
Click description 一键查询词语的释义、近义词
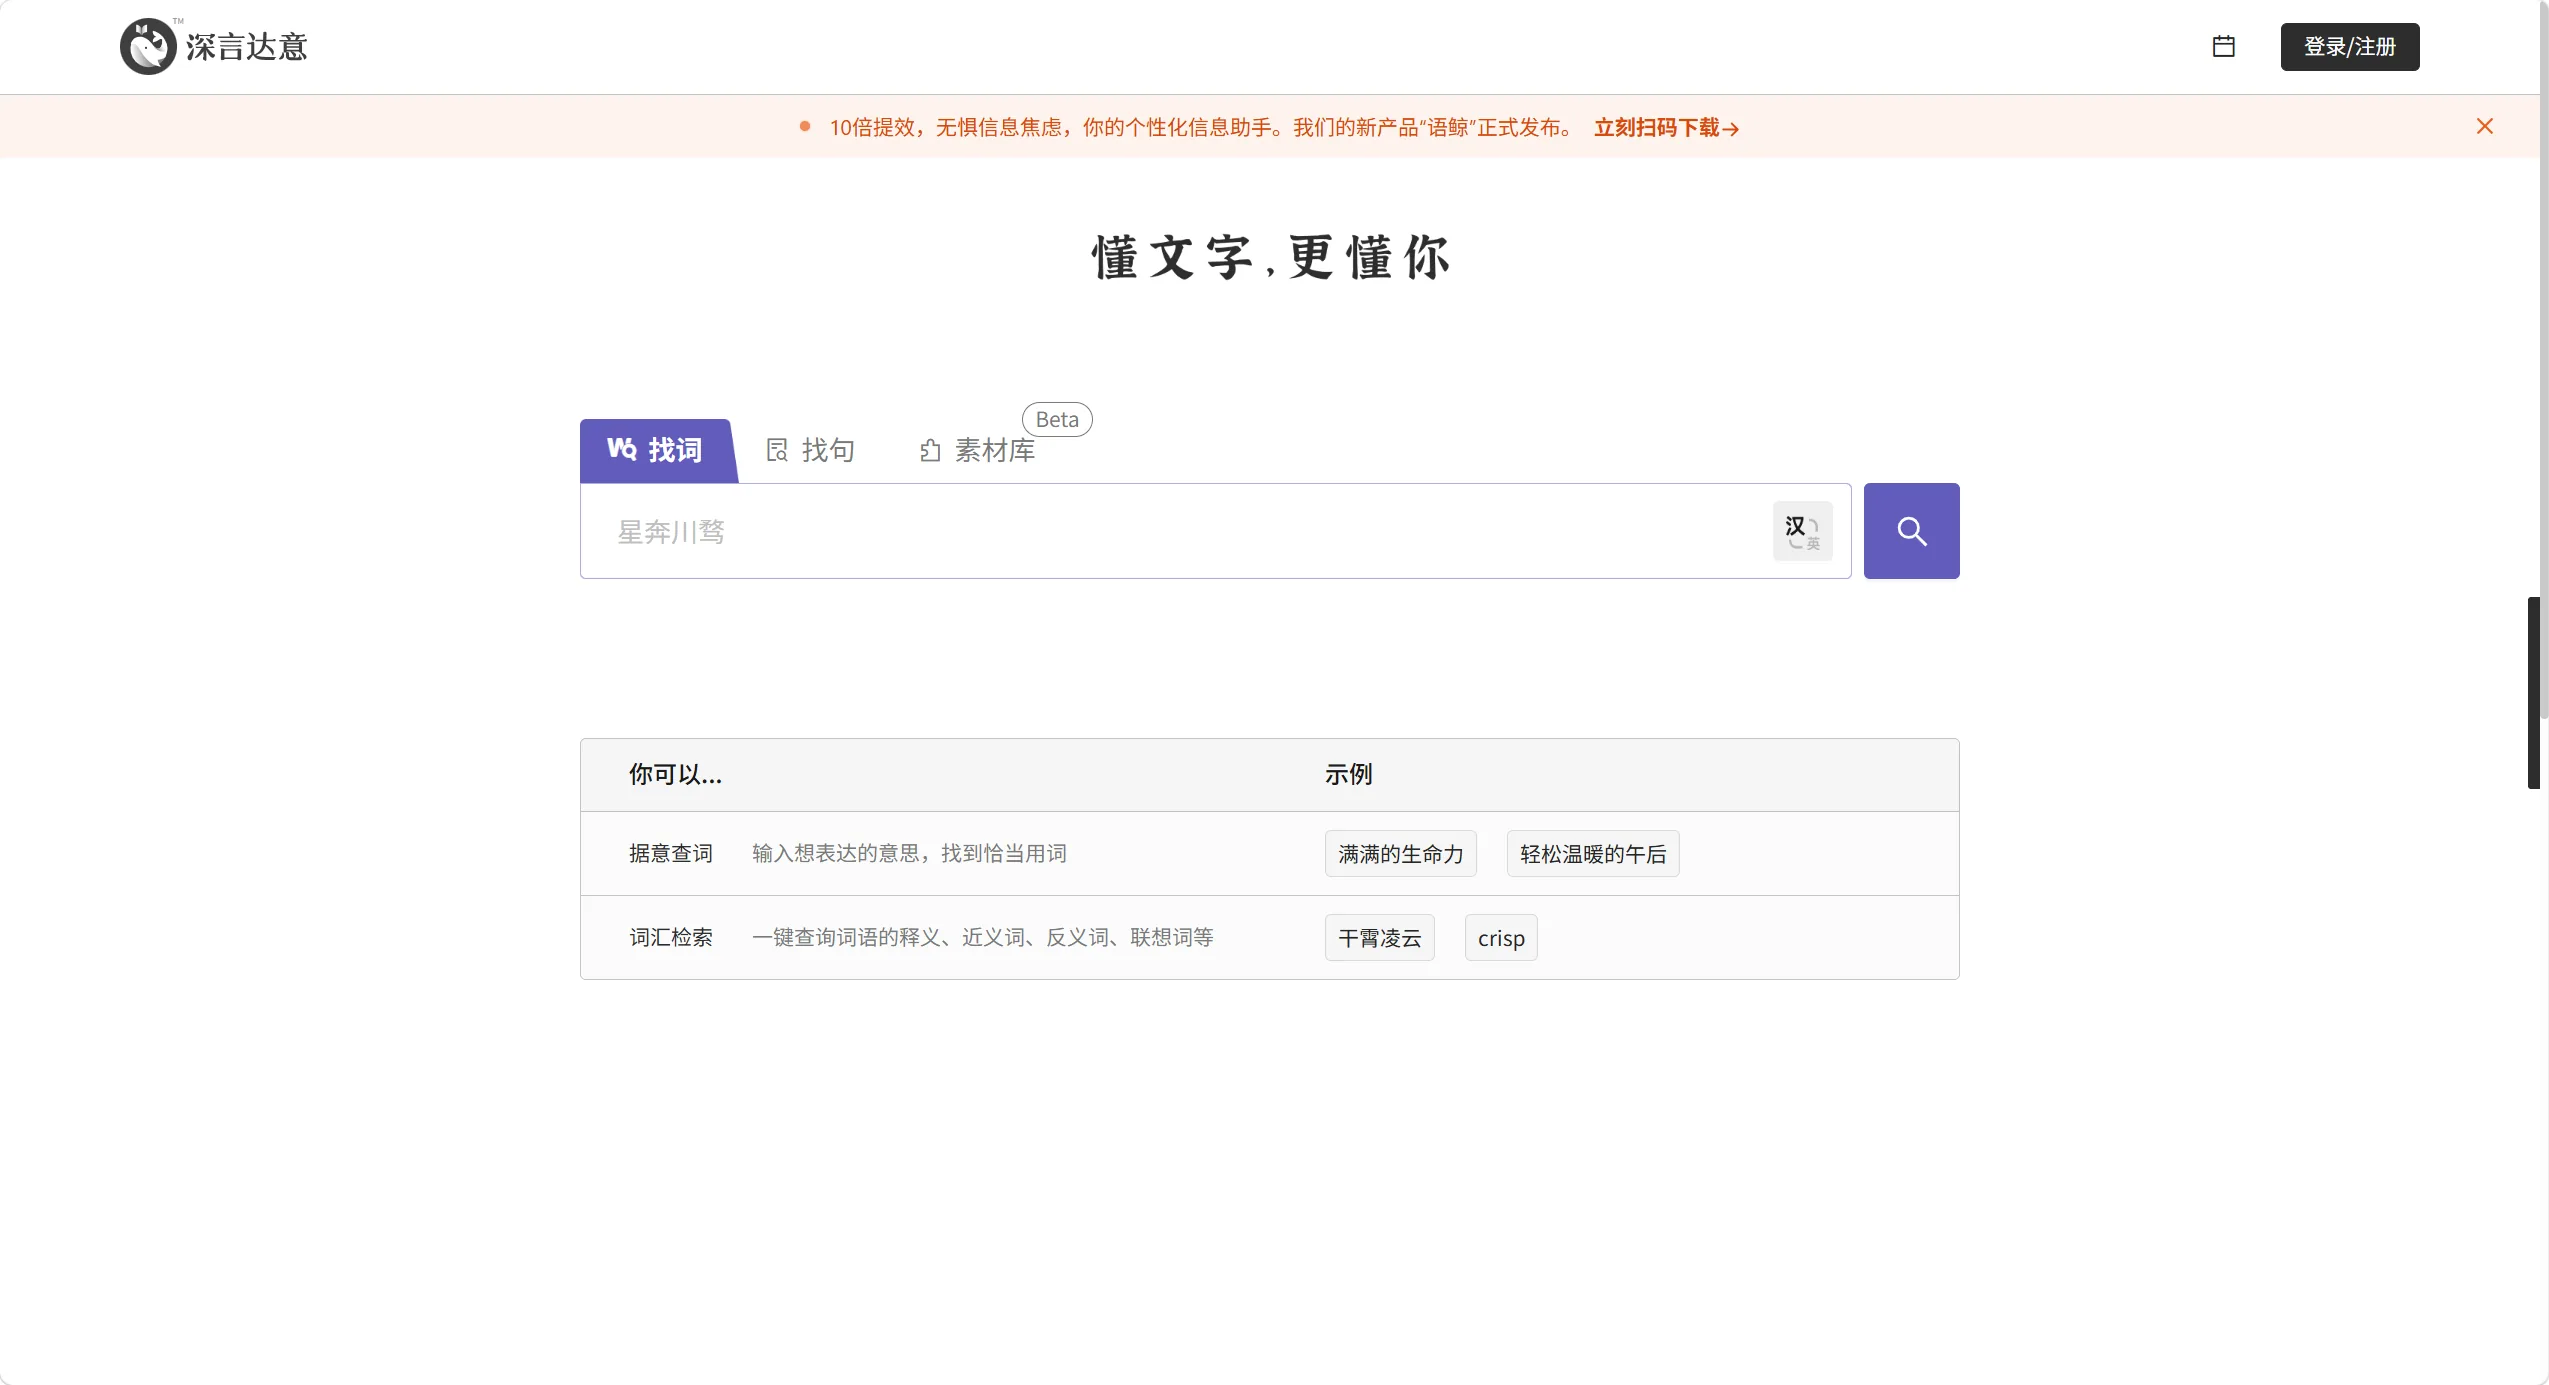pos(982,937)
